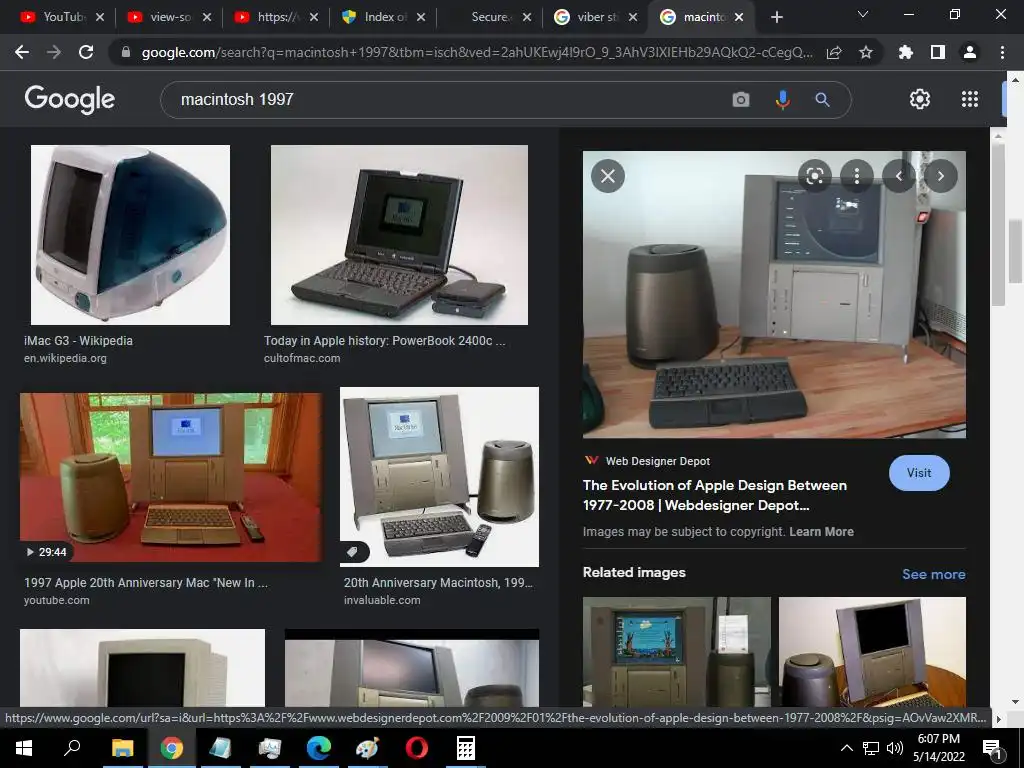The width and height of the screenshot is (1024, 768).
Task: Open 20th Anniversary Macintosh result title
Action: click(438, 583)
